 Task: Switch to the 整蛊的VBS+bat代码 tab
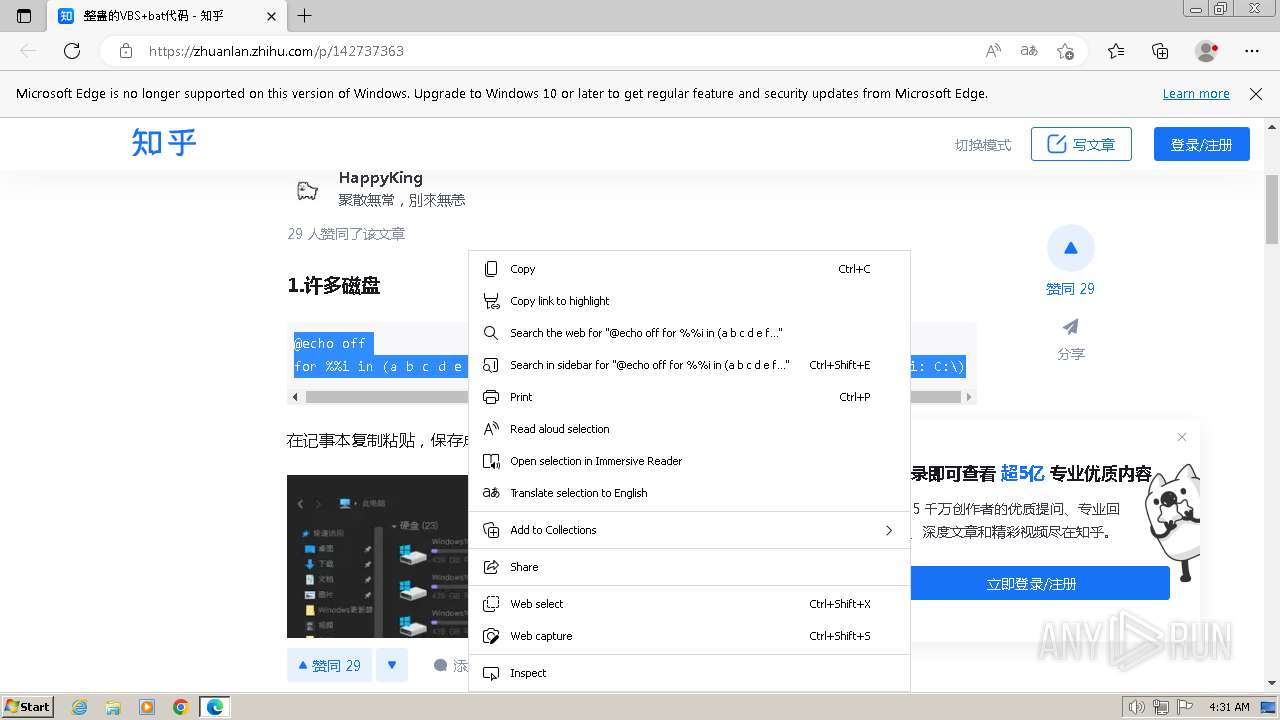[167, 16]
